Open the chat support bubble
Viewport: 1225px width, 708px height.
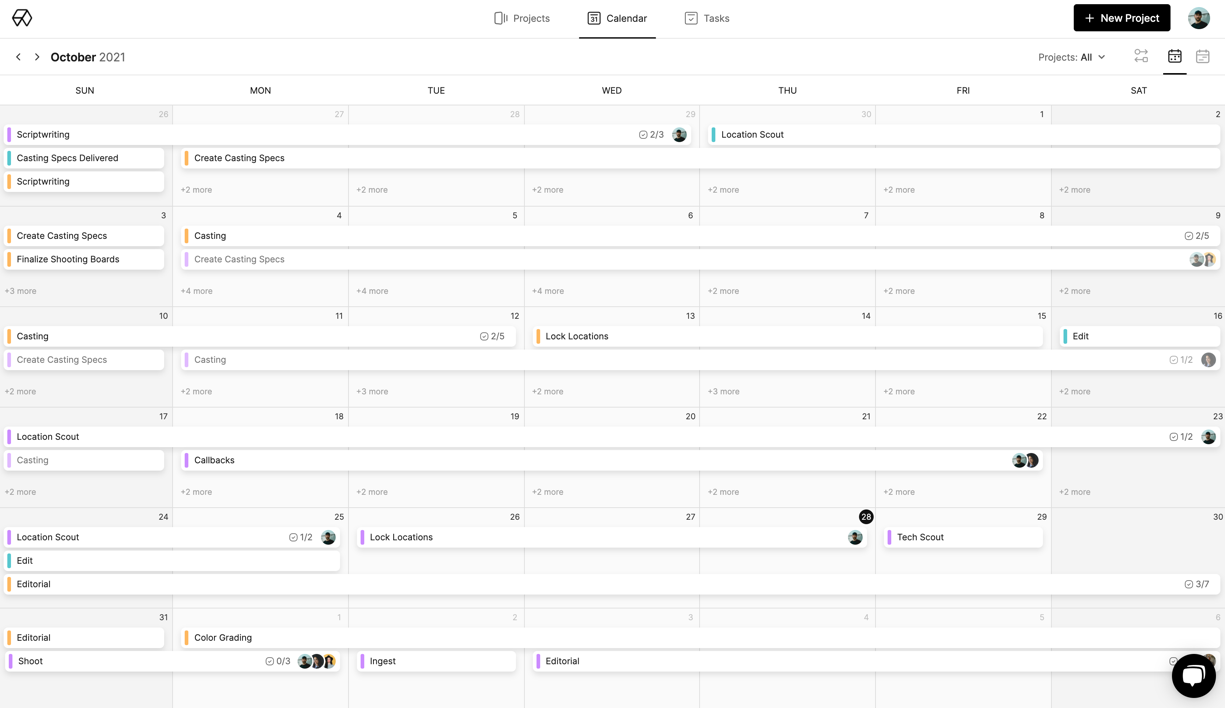tap(1193, 677)
